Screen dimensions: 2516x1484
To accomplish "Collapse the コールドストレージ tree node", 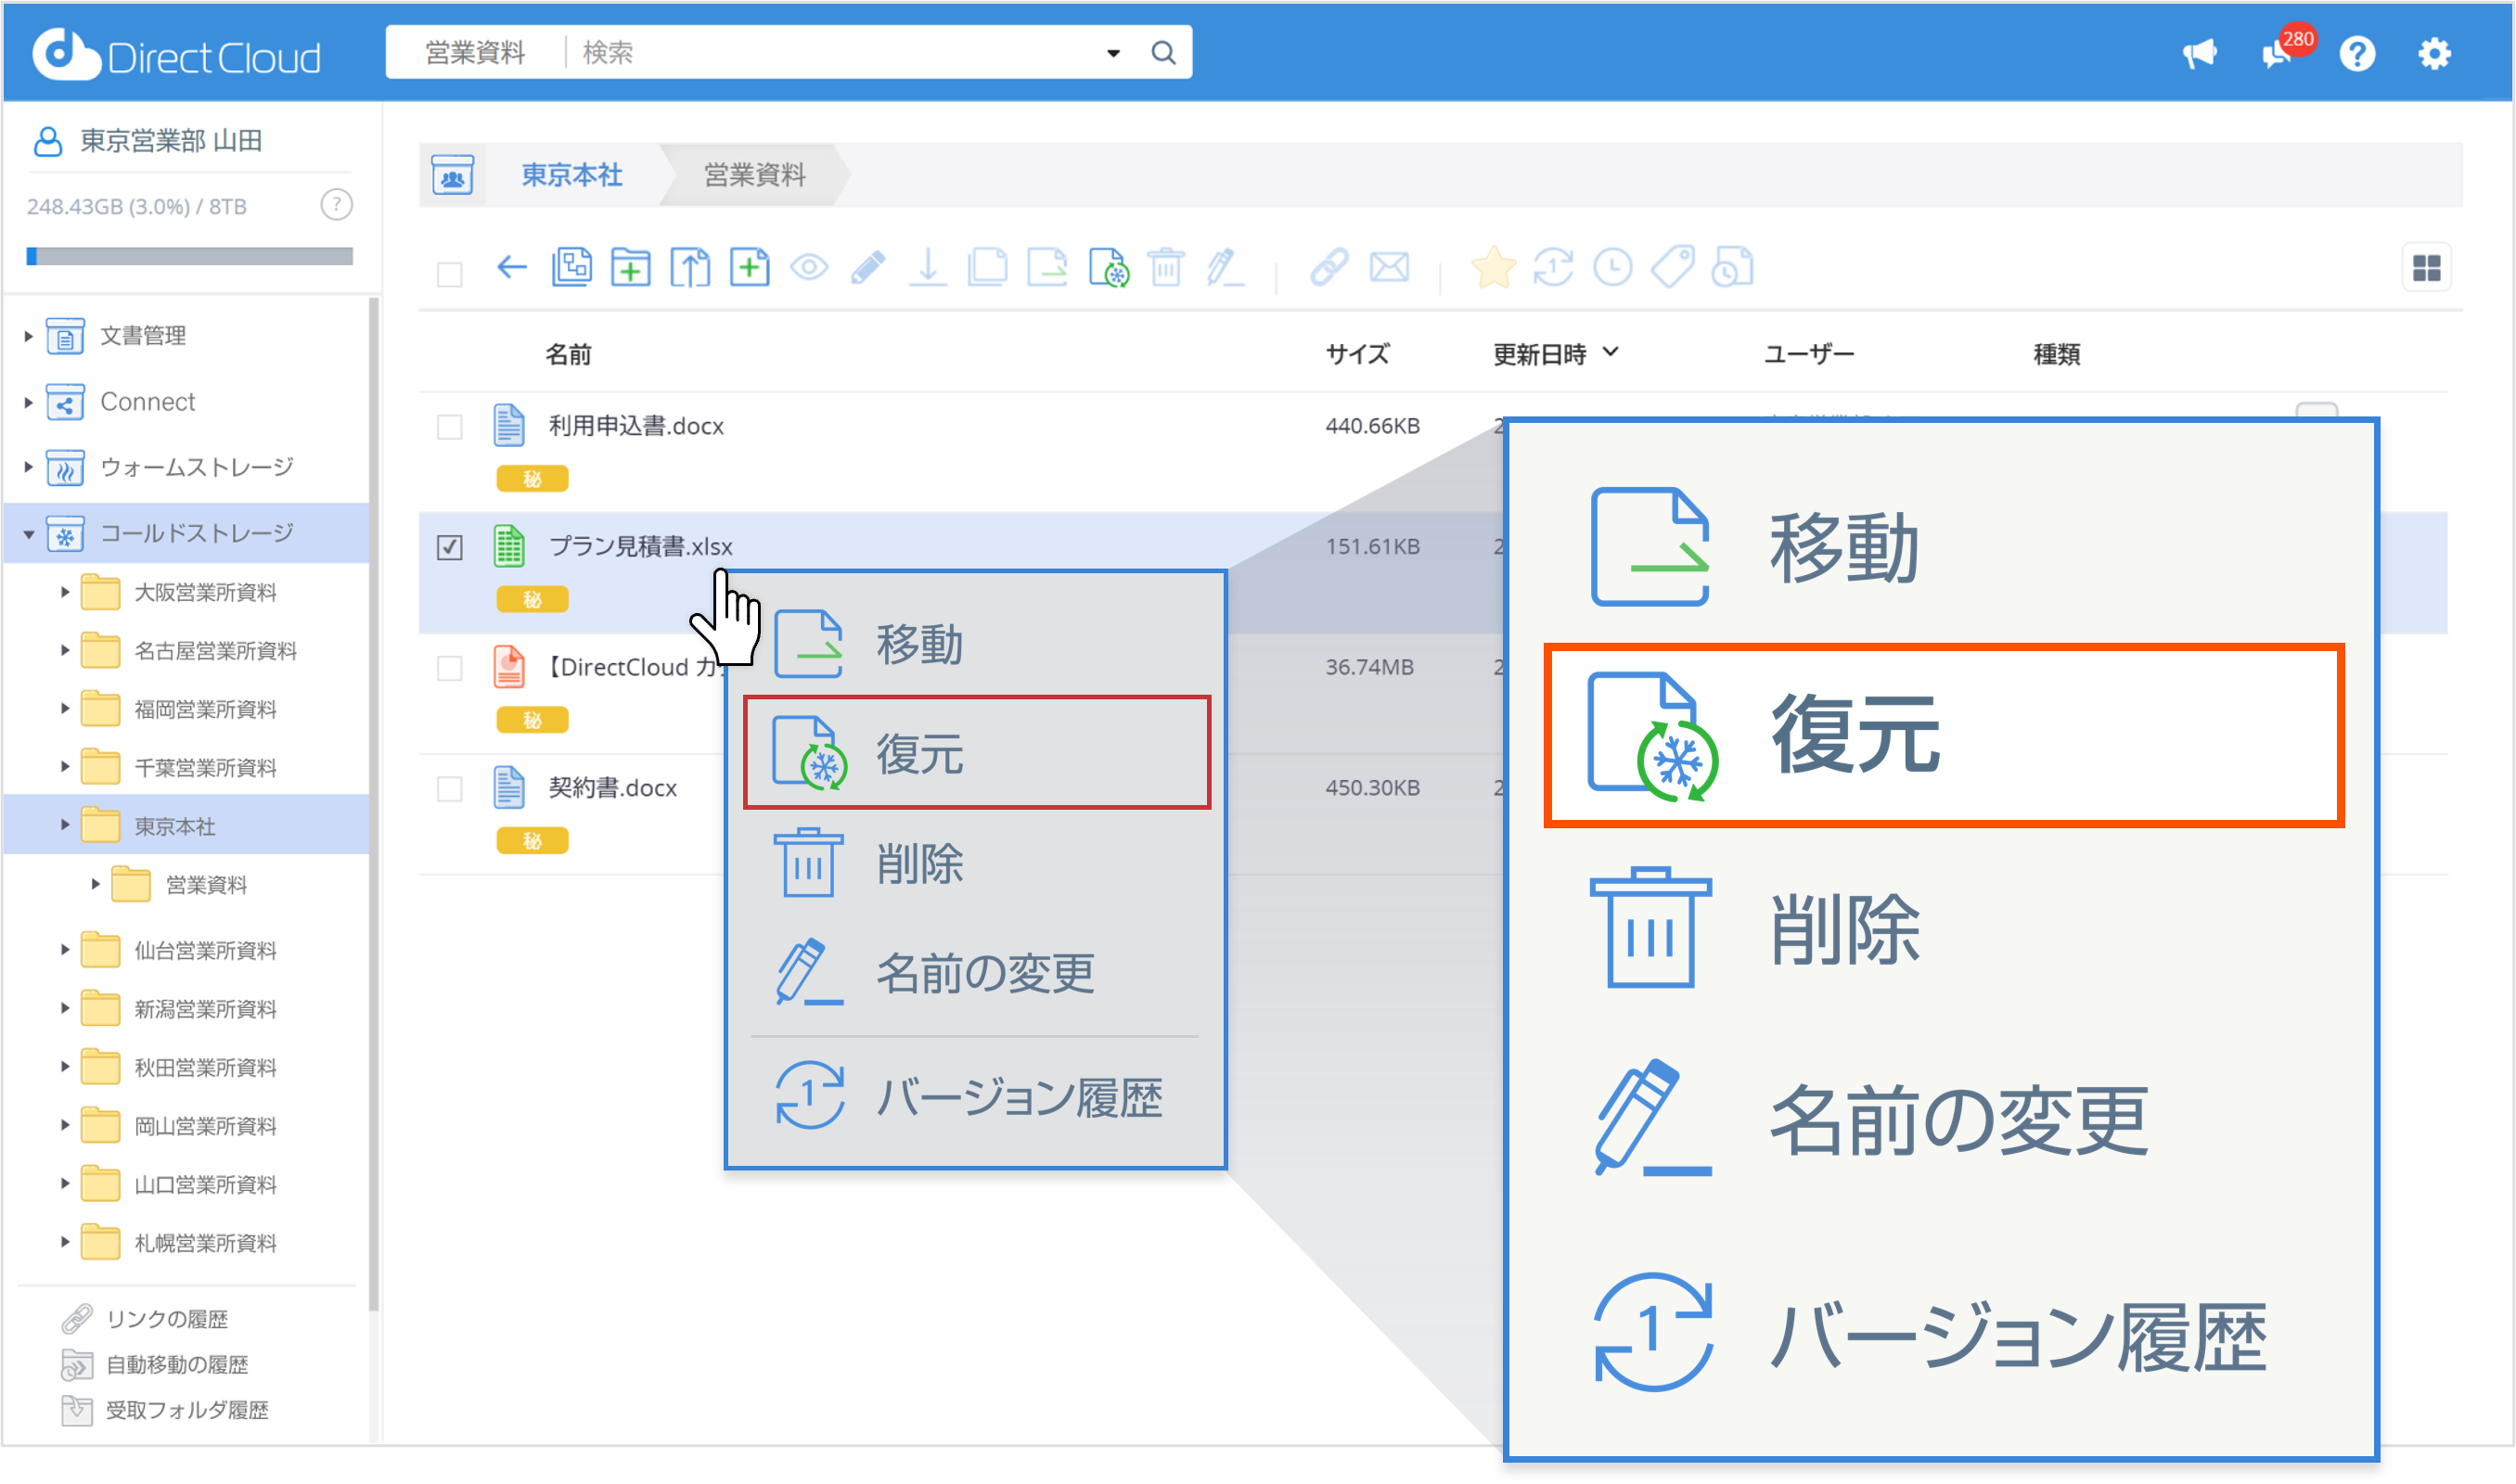I will click(29, 535).
